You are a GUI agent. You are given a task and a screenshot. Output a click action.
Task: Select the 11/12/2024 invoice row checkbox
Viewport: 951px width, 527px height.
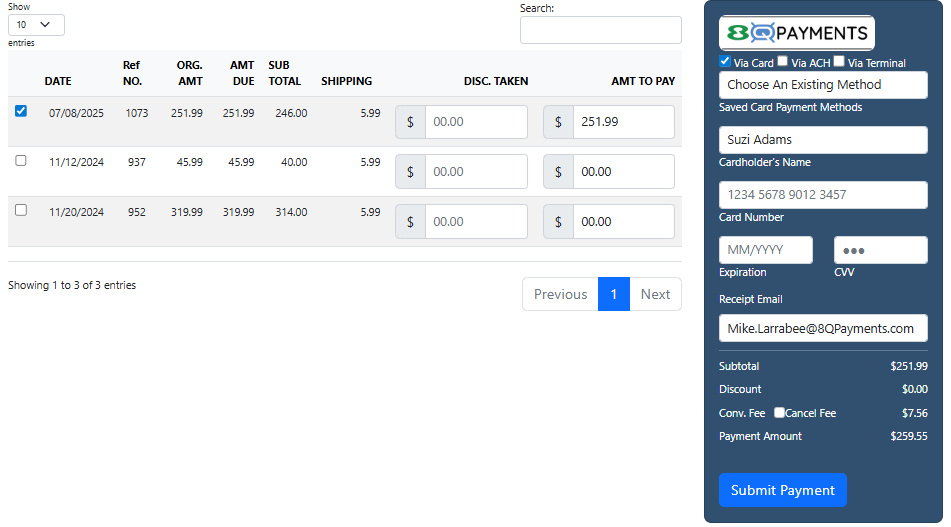[21, 160]
